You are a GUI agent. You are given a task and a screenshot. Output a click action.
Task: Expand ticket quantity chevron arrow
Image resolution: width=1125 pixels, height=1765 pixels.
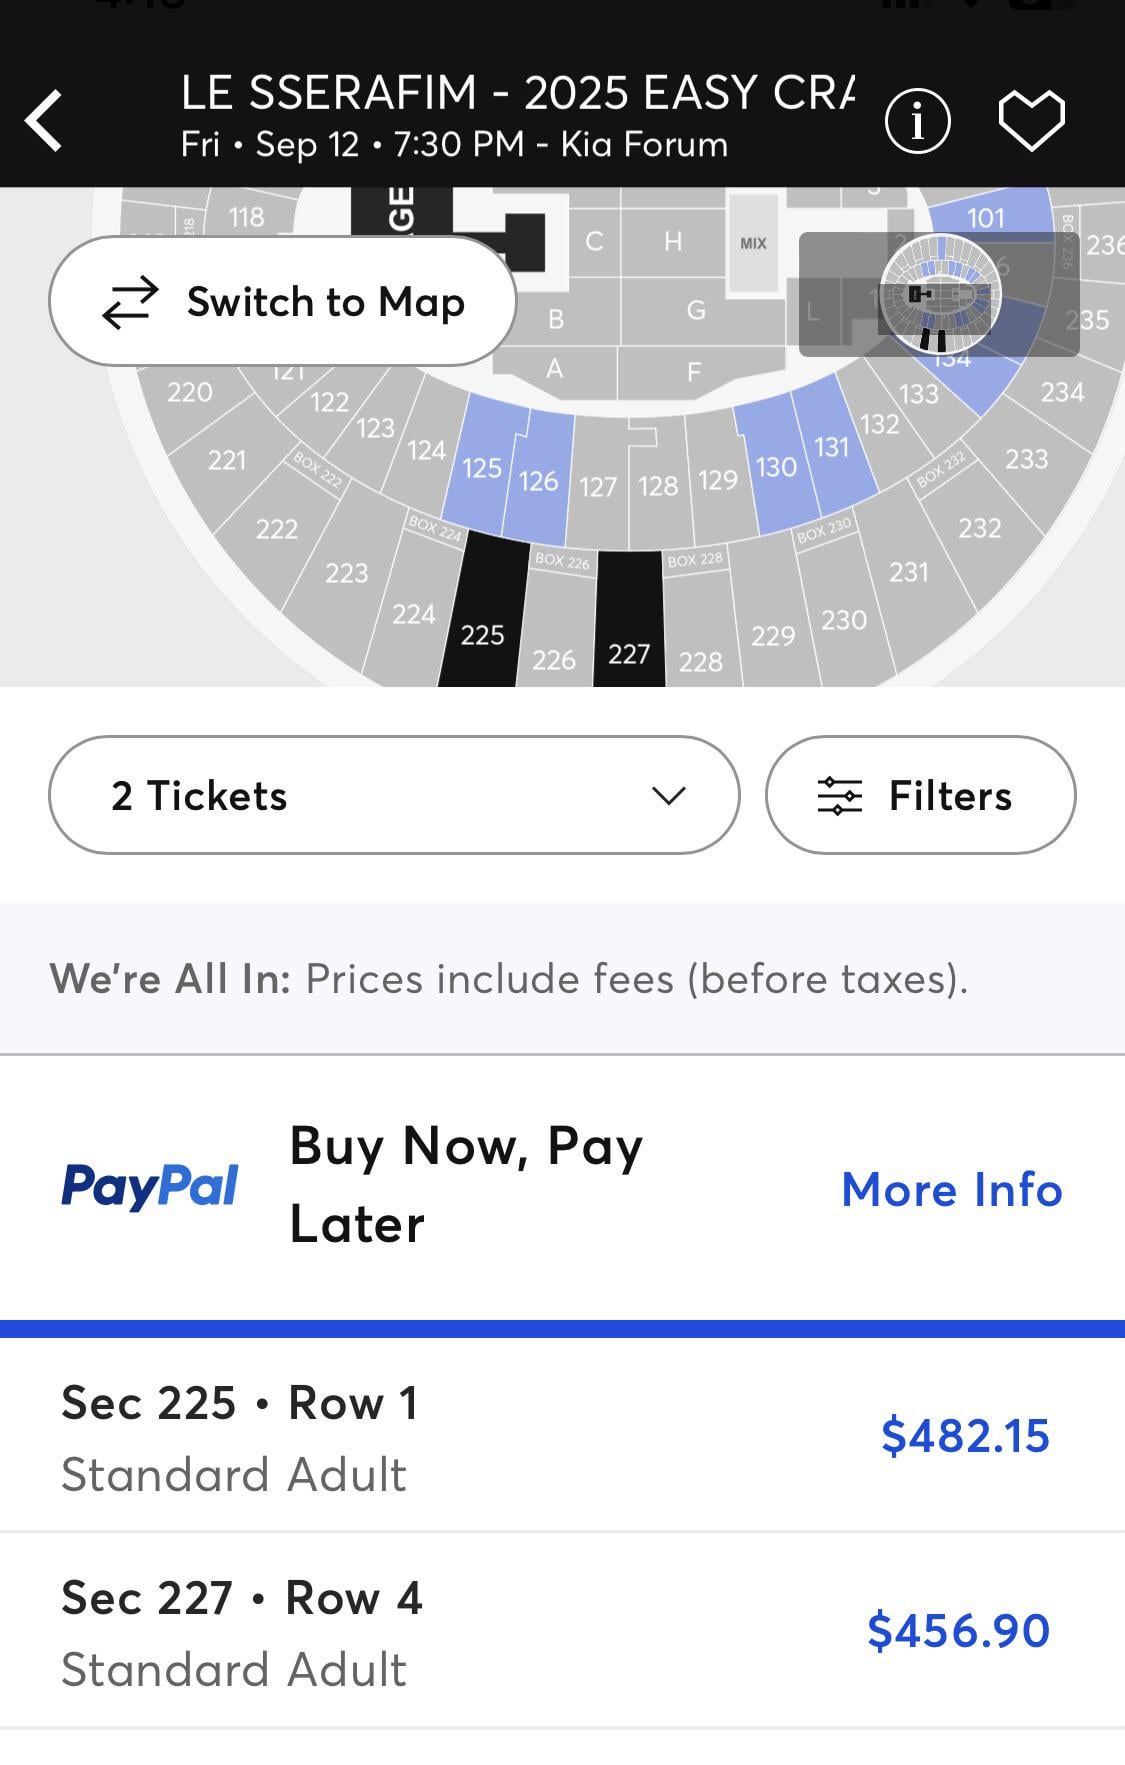coord(668,795)
